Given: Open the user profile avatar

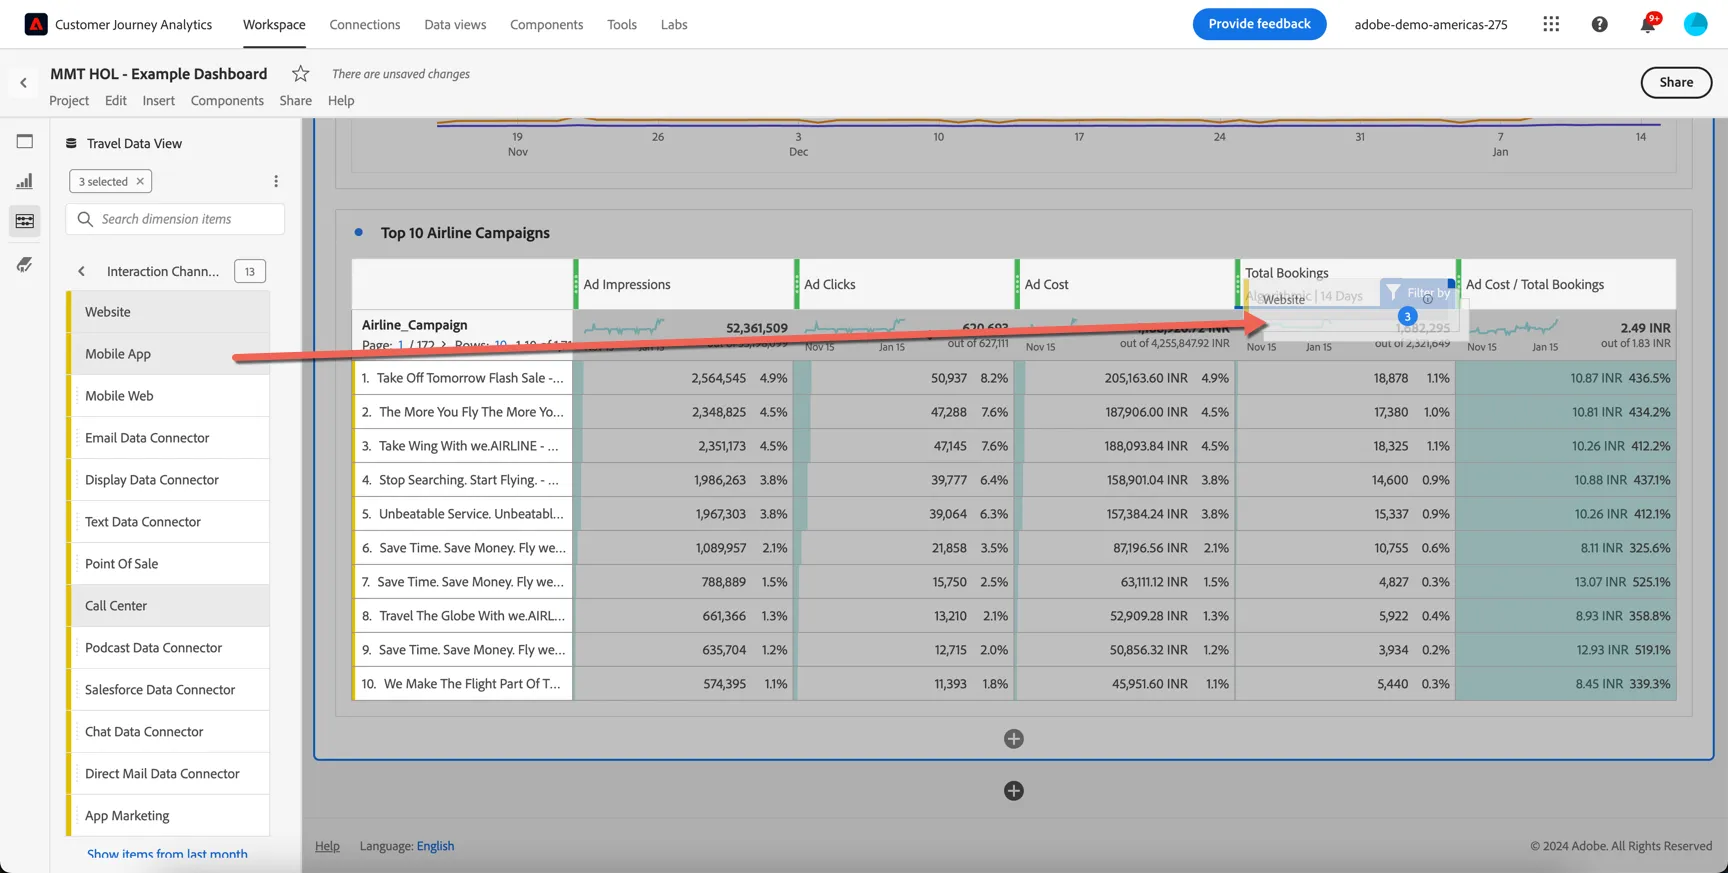Looking at the screenshot, I should click(x=1695, y=24).
